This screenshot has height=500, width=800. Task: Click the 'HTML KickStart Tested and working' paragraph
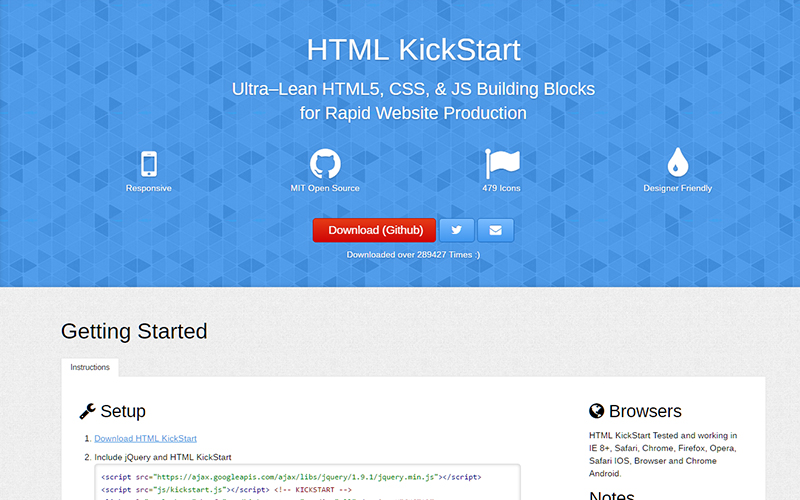[663, 455]
